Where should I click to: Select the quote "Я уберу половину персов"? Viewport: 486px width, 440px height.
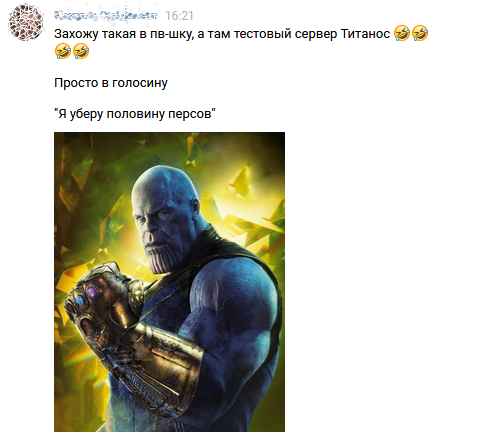(135, 114)
